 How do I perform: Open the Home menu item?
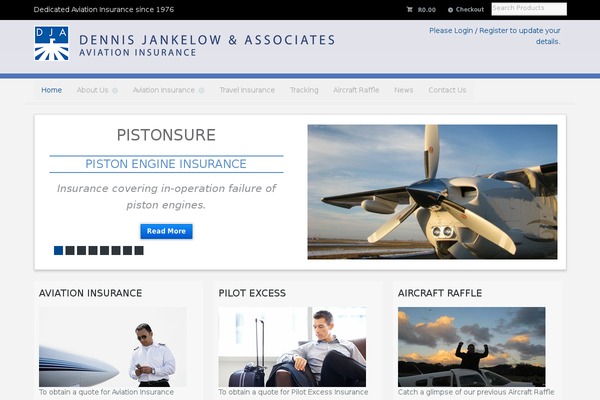pyautogui.click(x=51, y=90)
